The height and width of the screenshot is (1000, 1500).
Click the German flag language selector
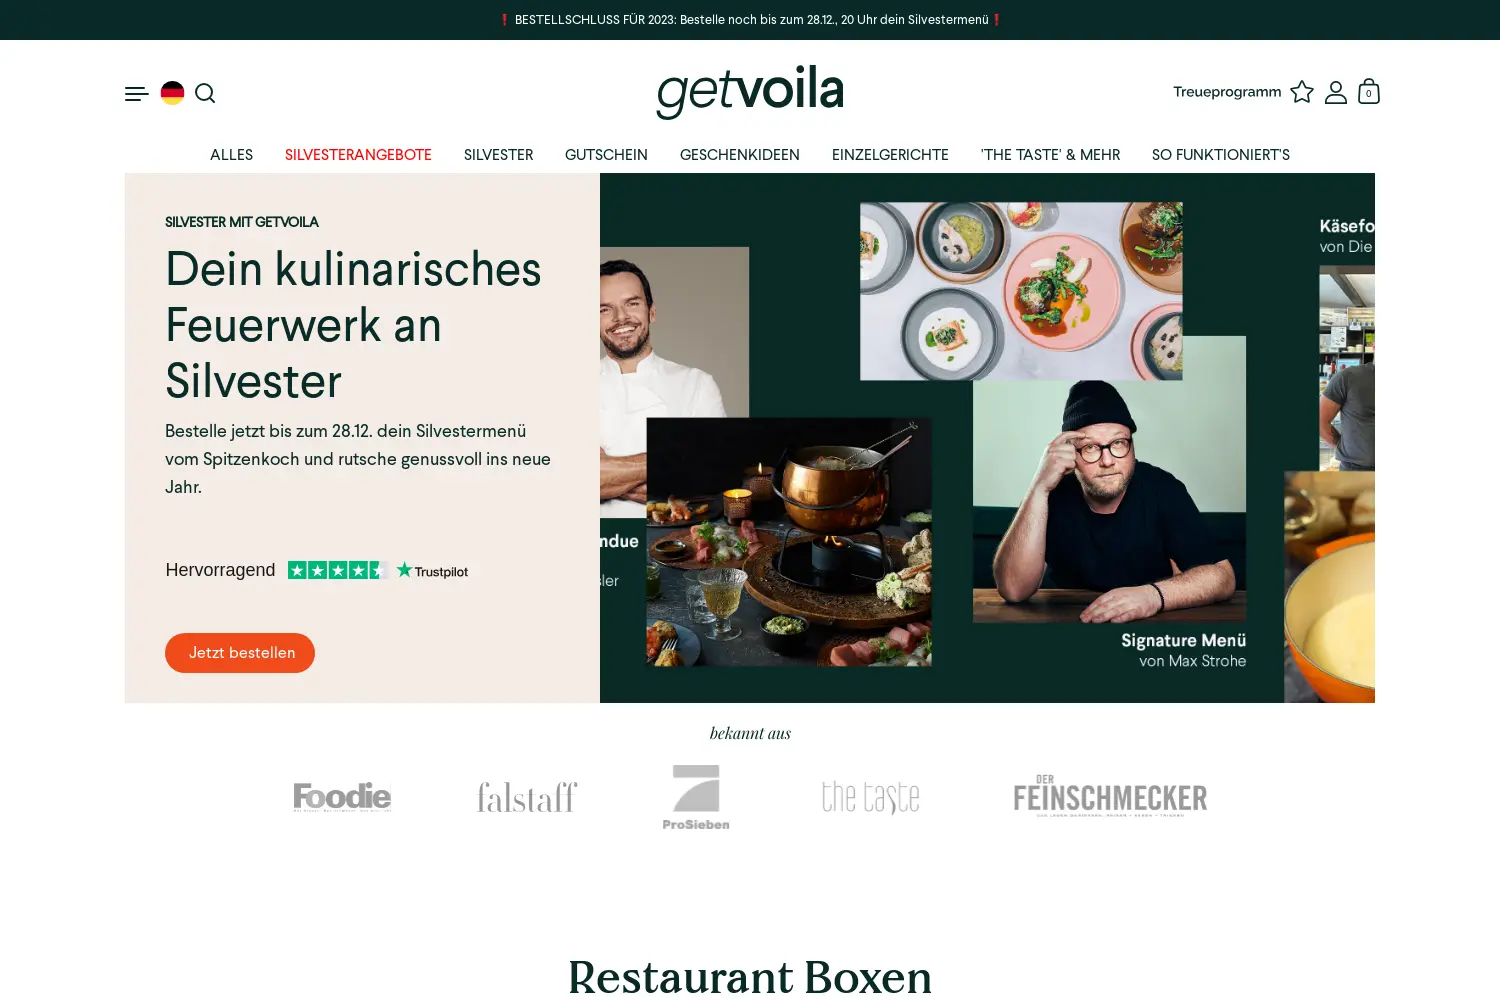(172, 93)
